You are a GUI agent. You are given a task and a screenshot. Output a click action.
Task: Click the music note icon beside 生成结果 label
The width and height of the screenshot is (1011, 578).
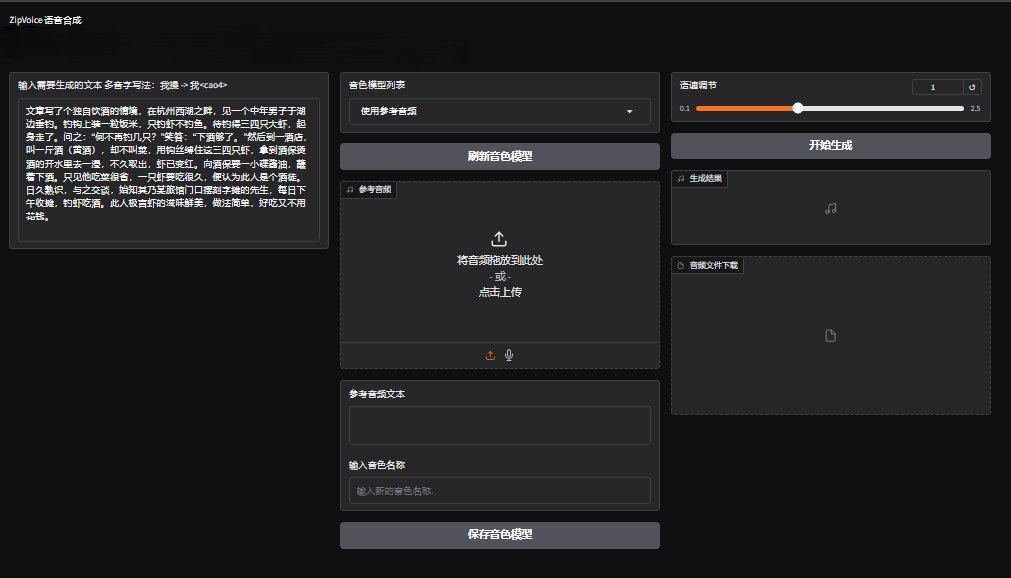pyautogui.click(x=681, y=178)
